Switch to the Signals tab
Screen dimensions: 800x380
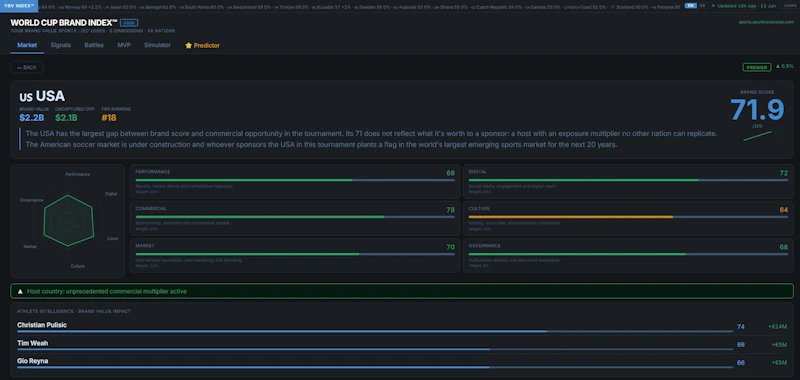pos(61,45)
